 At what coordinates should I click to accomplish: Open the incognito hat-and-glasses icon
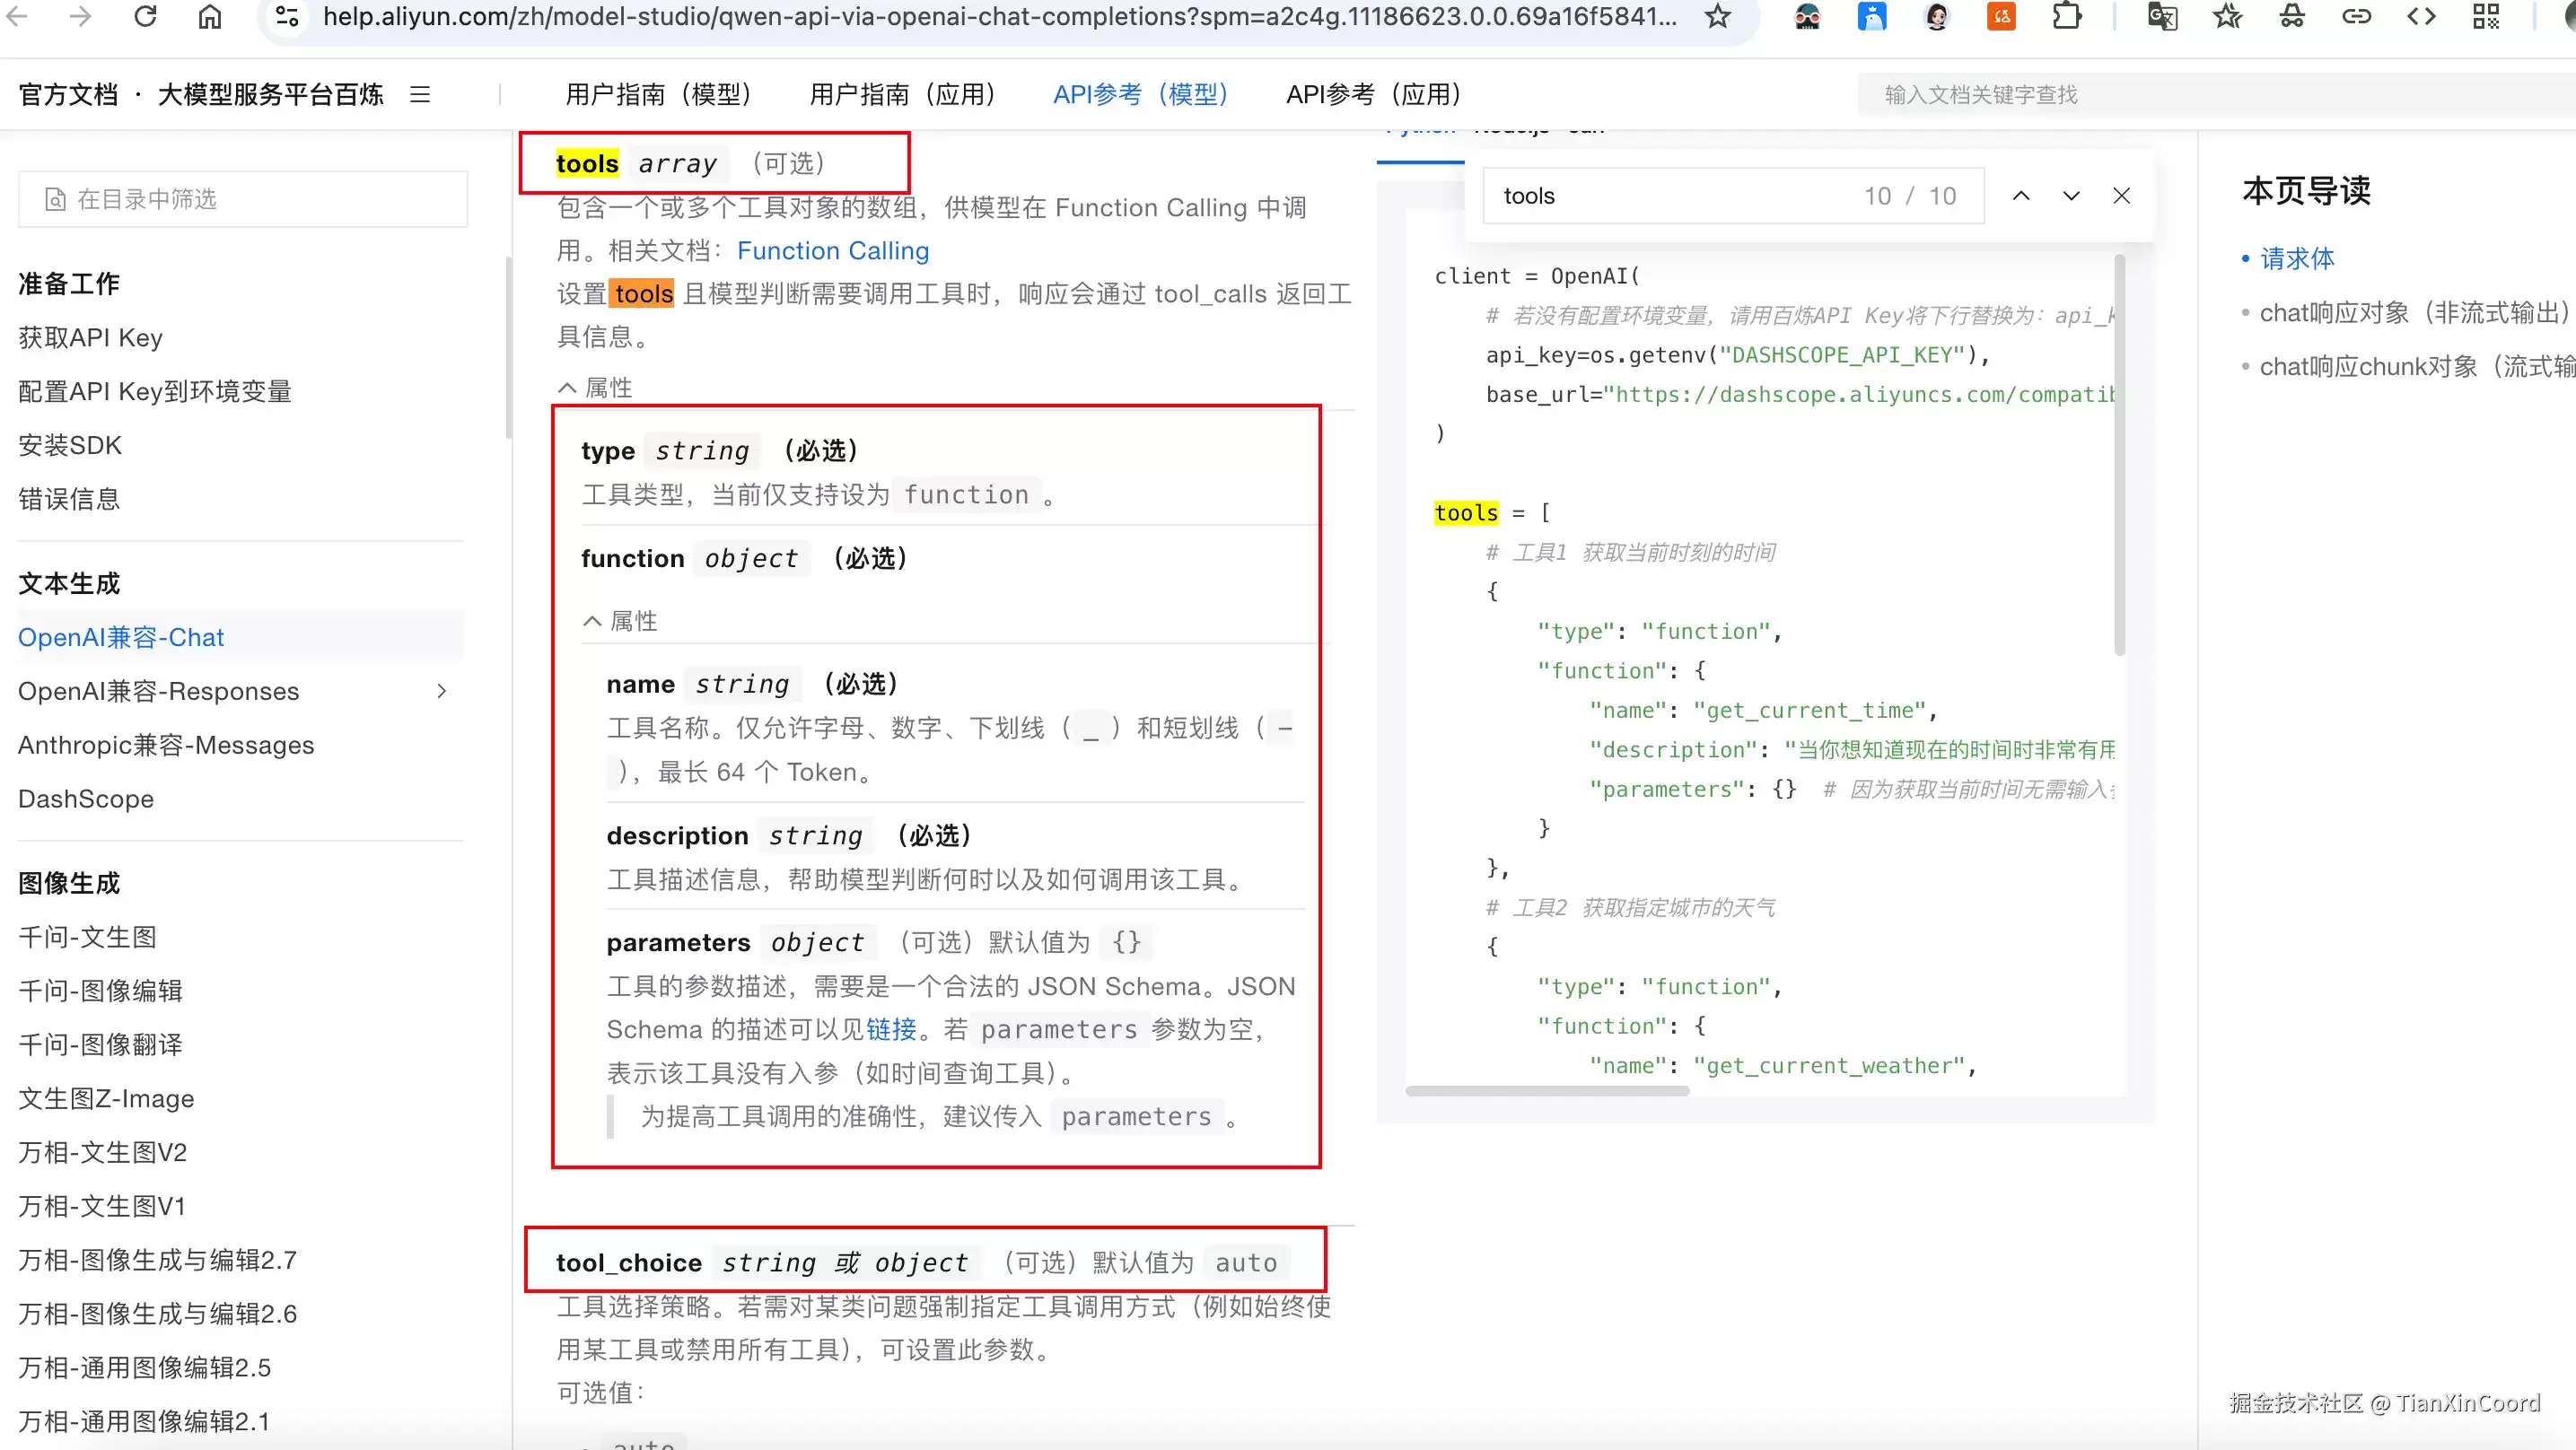(x=2292, y=16)
